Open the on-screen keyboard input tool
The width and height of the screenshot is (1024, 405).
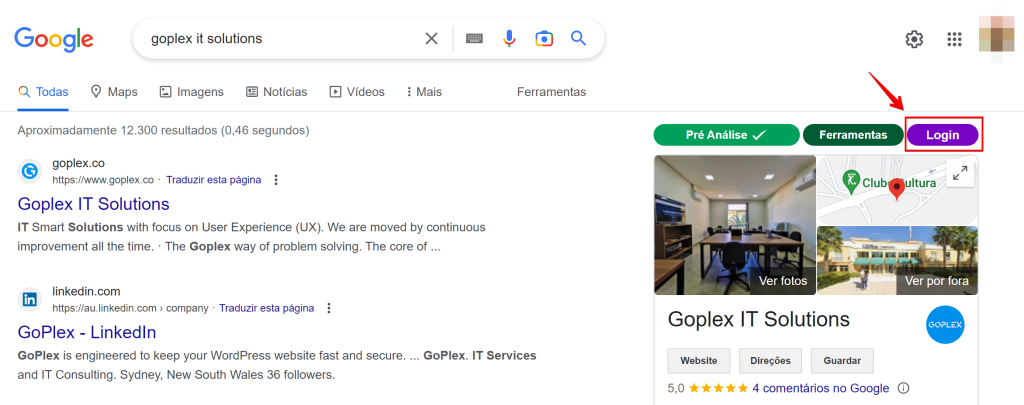(474, 39)
